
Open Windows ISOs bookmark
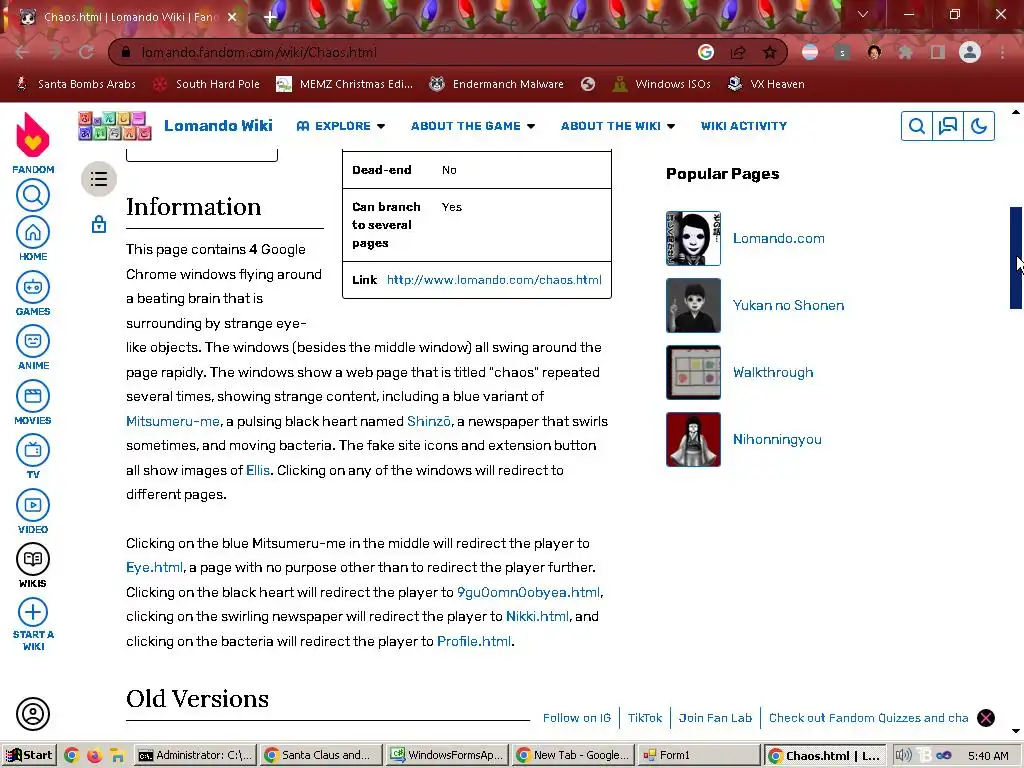tap(662, 84)
